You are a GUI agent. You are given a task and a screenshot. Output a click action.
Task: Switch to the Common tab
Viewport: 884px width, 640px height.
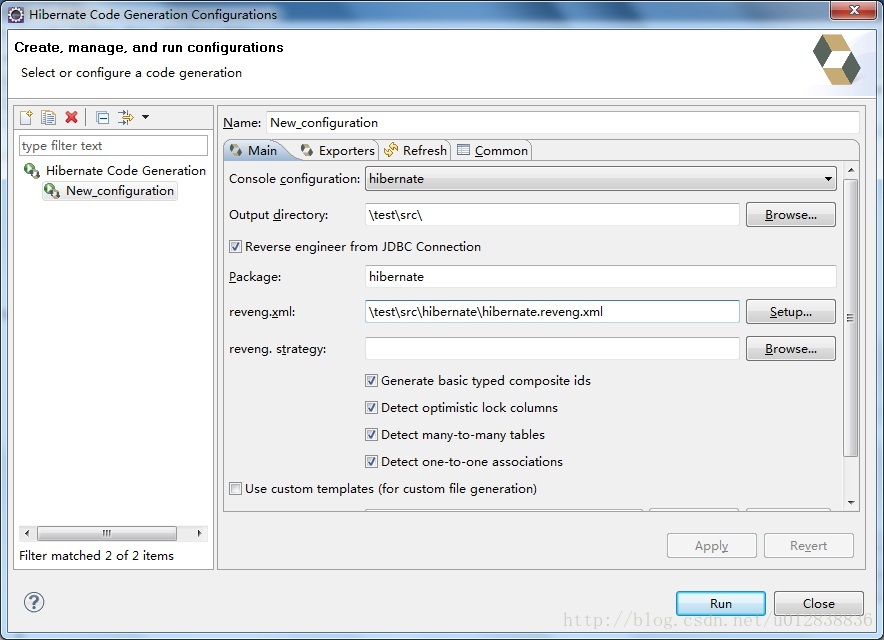pyautogui.click(x=493, y=151)
